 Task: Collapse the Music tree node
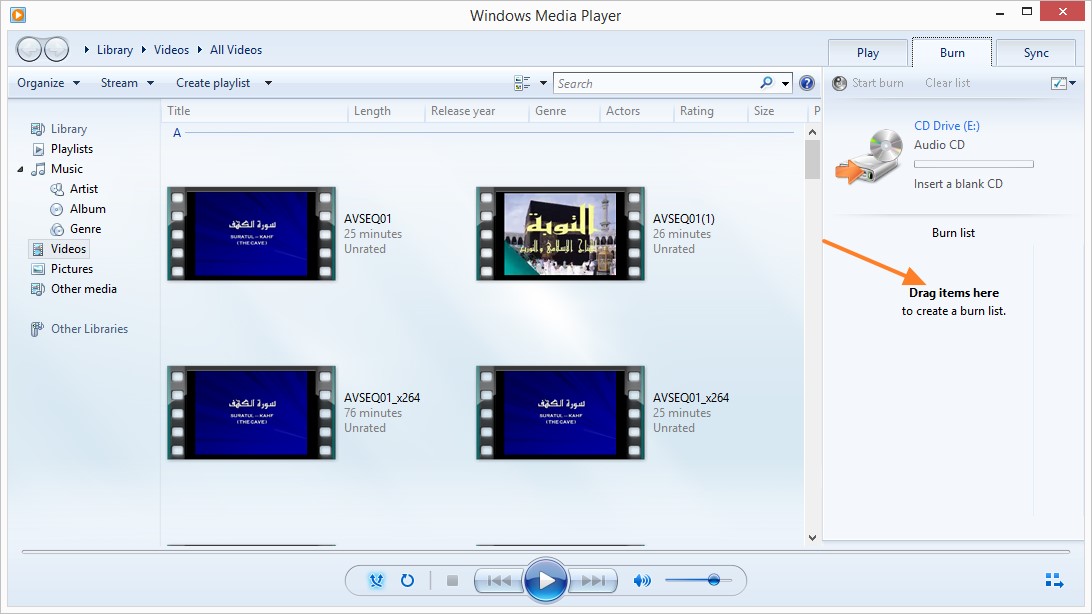click(x=20, y=169)
